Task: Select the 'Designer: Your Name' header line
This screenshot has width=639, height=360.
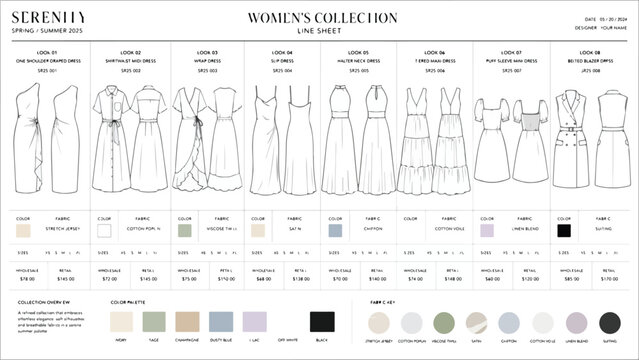Action: [601, 28]
